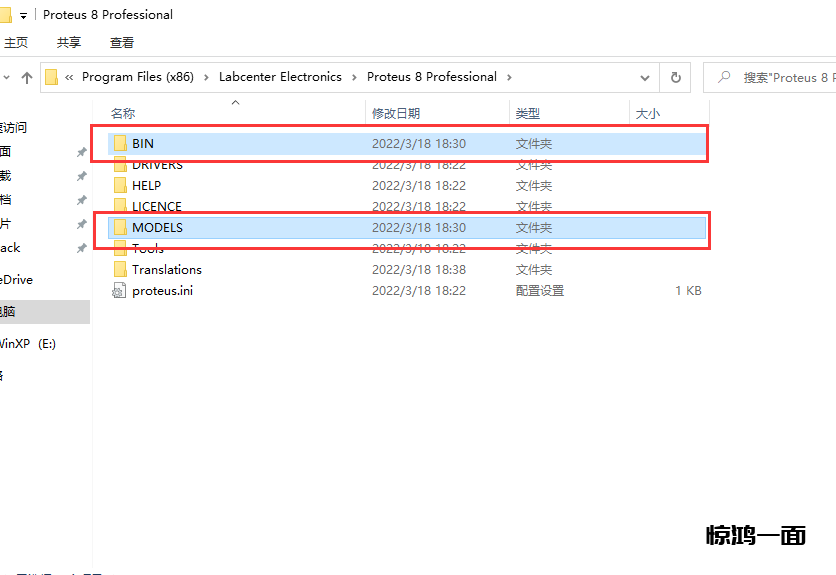Expand the address bar history dropdown
This screenshot has width=836, height=575.
coord(645,77)
